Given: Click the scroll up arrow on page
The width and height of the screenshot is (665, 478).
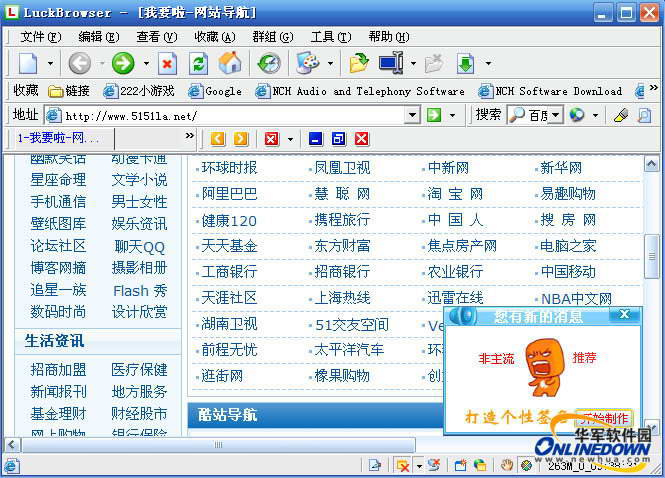Looking at the screenshot, I should 651,164.
